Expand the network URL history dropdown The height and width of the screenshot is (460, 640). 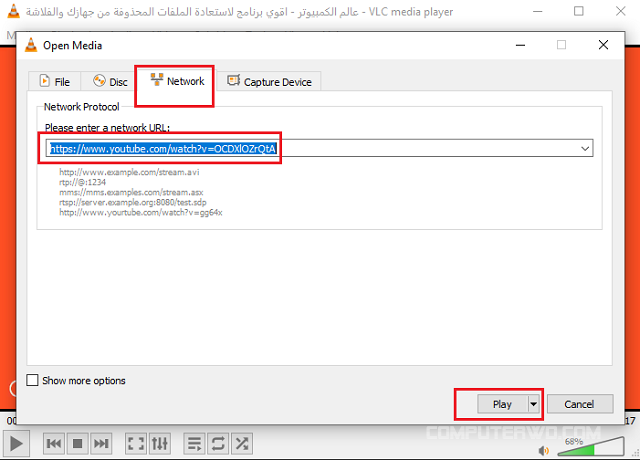585,149
